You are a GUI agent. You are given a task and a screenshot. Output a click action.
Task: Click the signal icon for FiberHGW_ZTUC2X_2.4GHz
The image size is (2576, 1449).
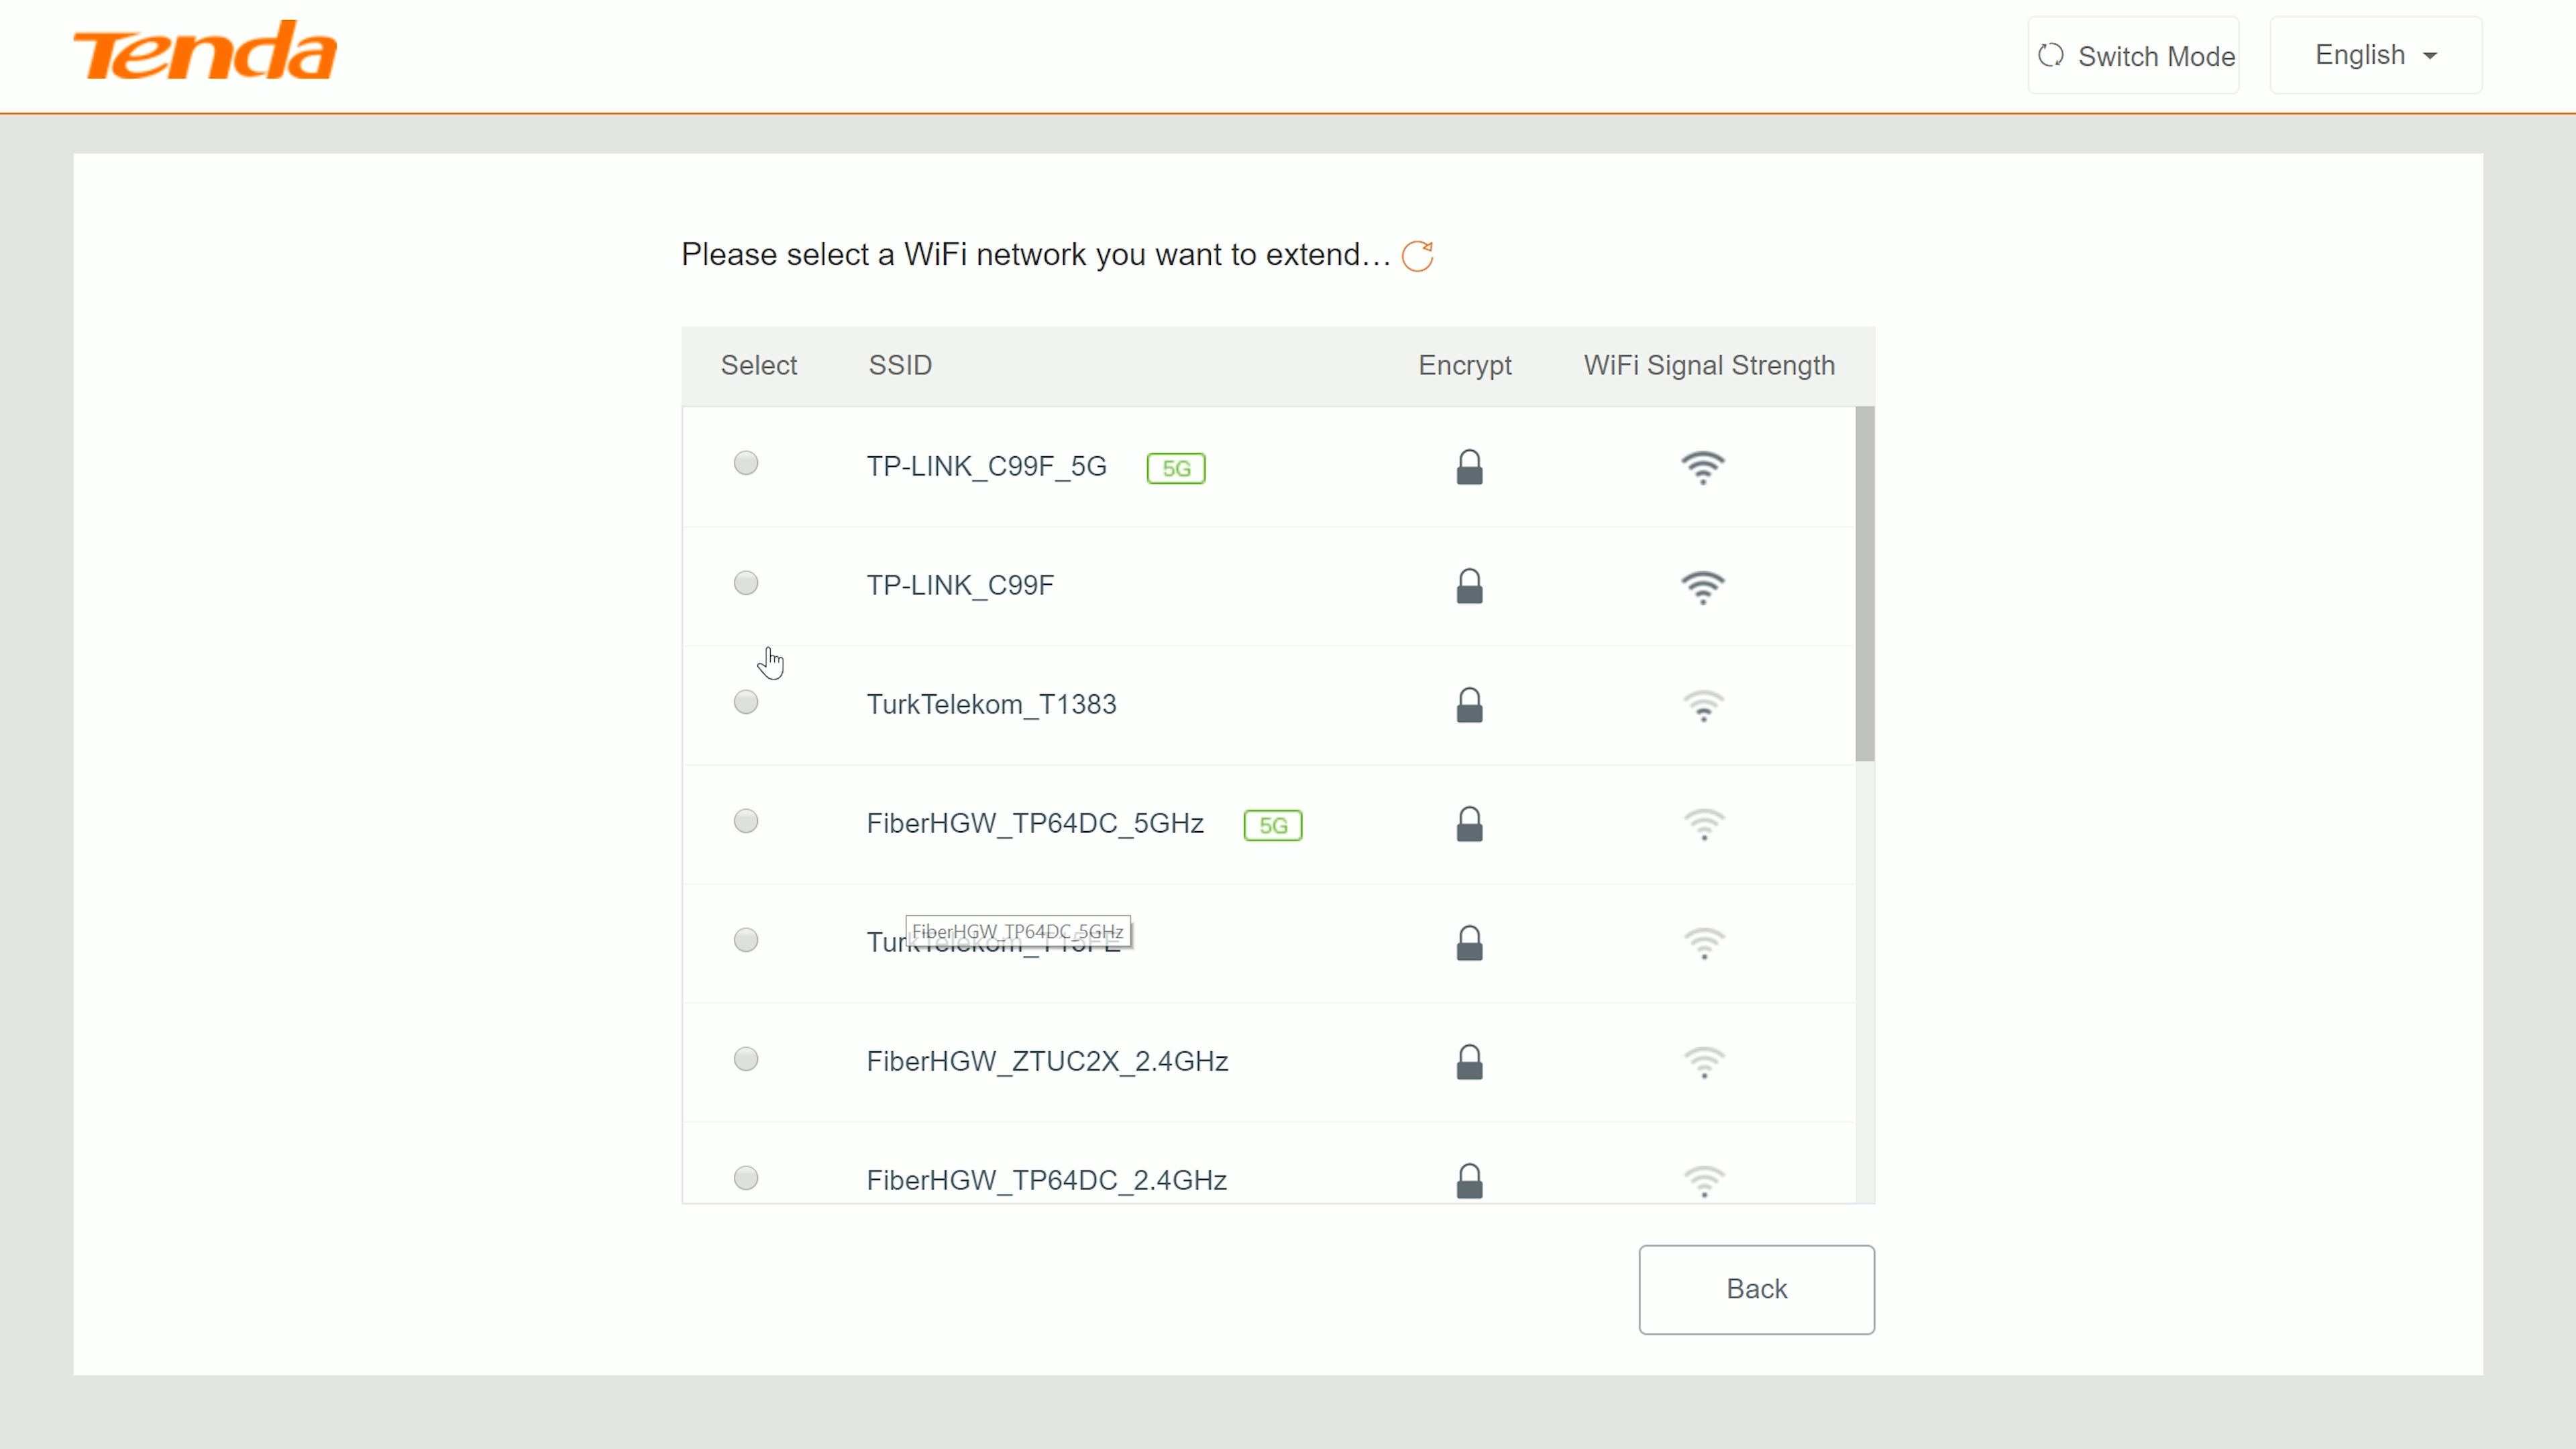tap(1703, 1063)
